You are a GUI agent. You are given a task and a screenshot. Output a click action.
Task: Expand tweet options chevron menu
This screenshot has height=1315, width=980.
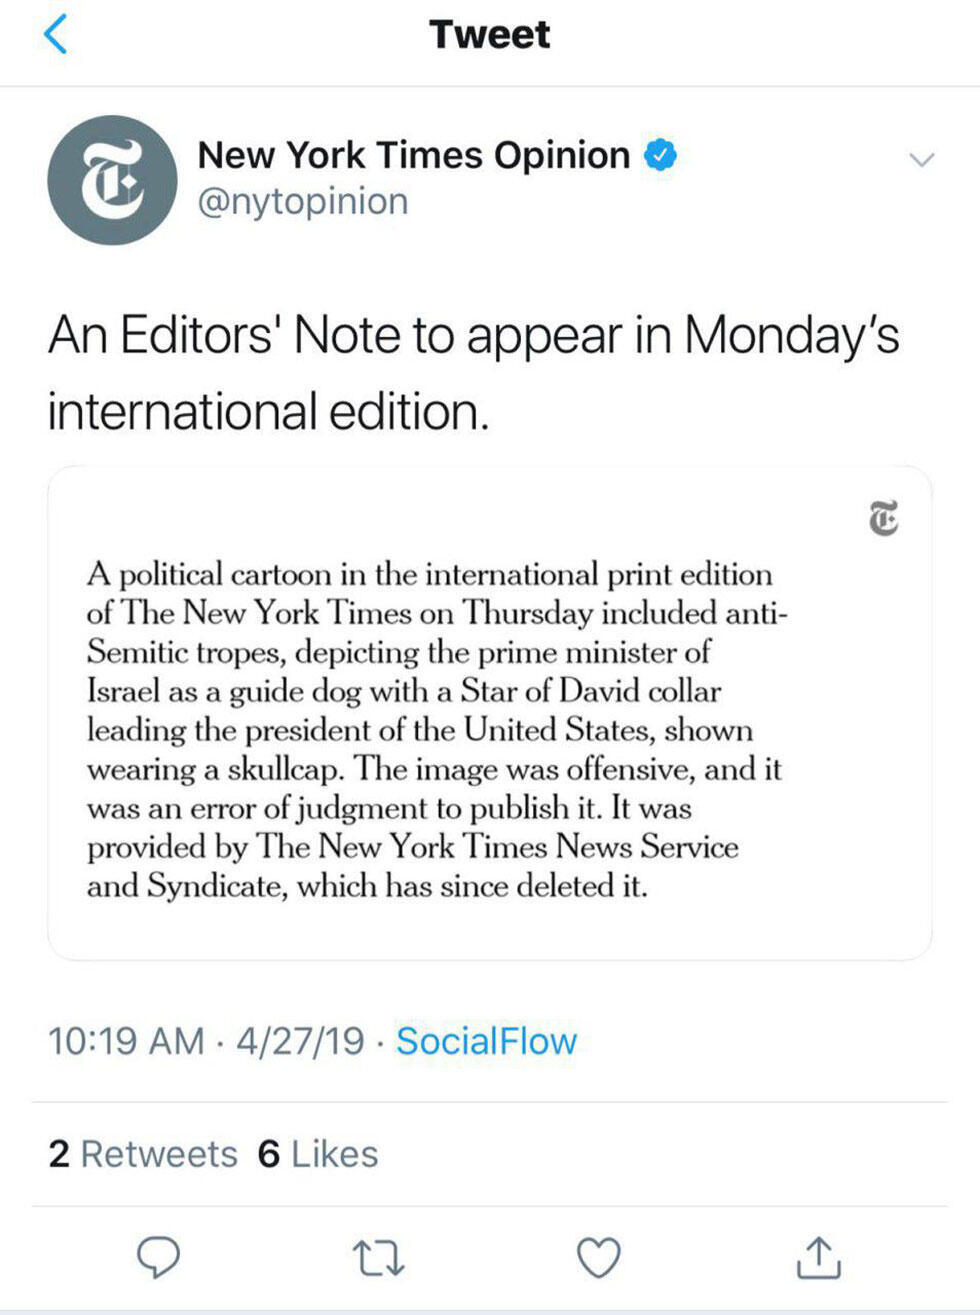tap(920, 160)
